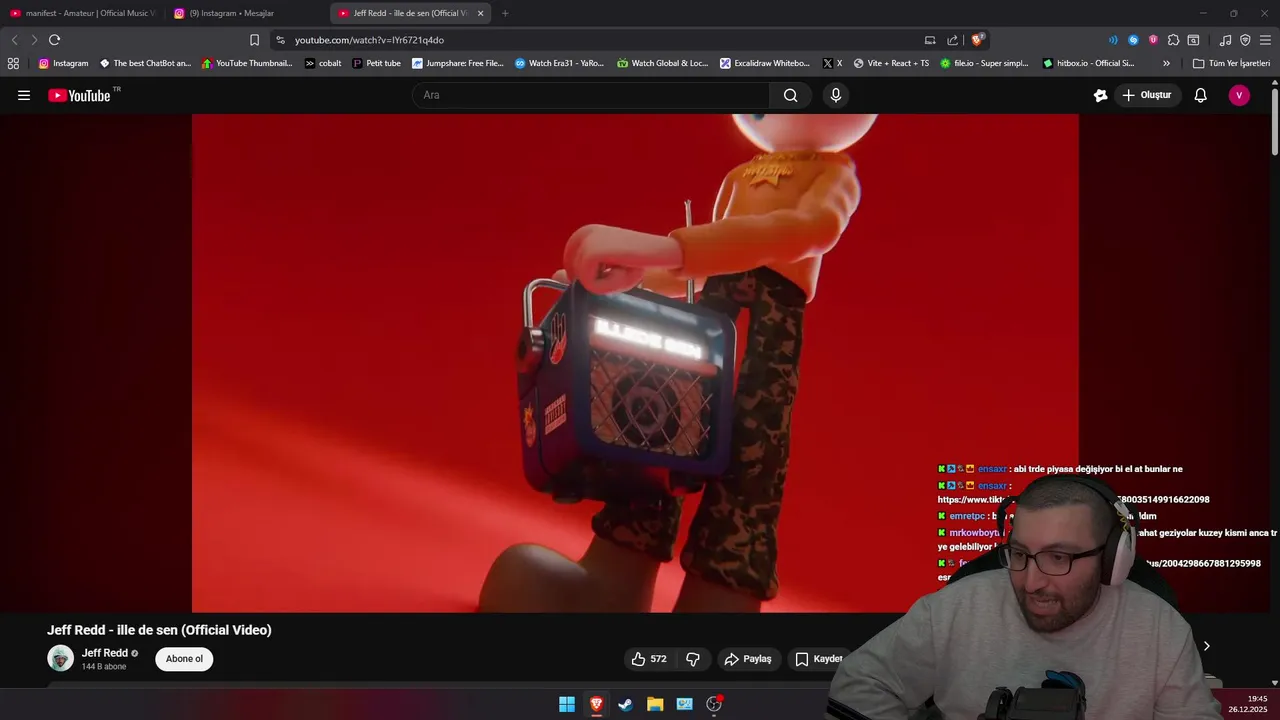
Task: Click the share page icon in address bar
Action: [952, 40]
